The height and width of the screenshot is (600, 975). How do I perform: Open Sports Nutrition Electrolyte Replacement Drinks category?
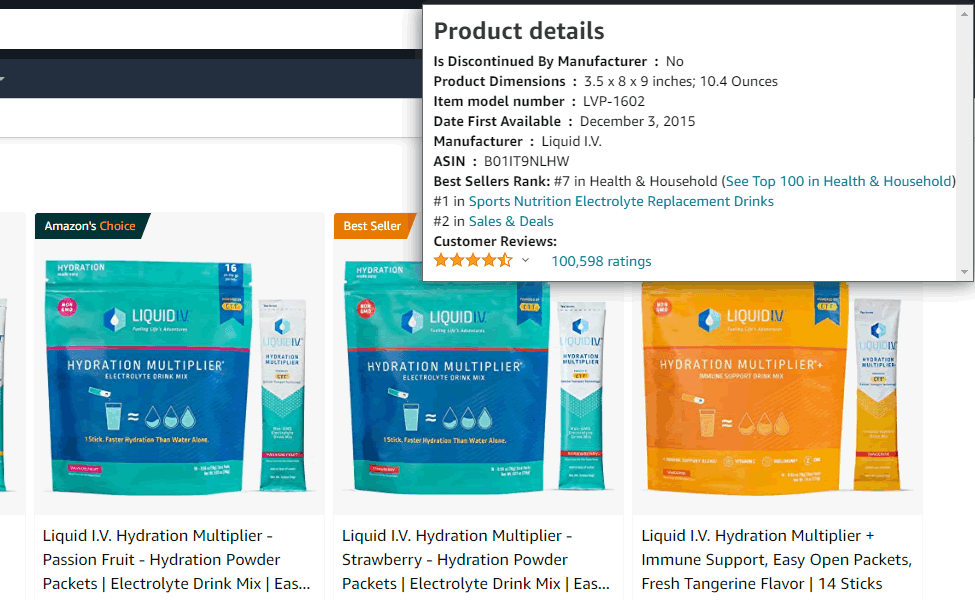pos(621,201)
